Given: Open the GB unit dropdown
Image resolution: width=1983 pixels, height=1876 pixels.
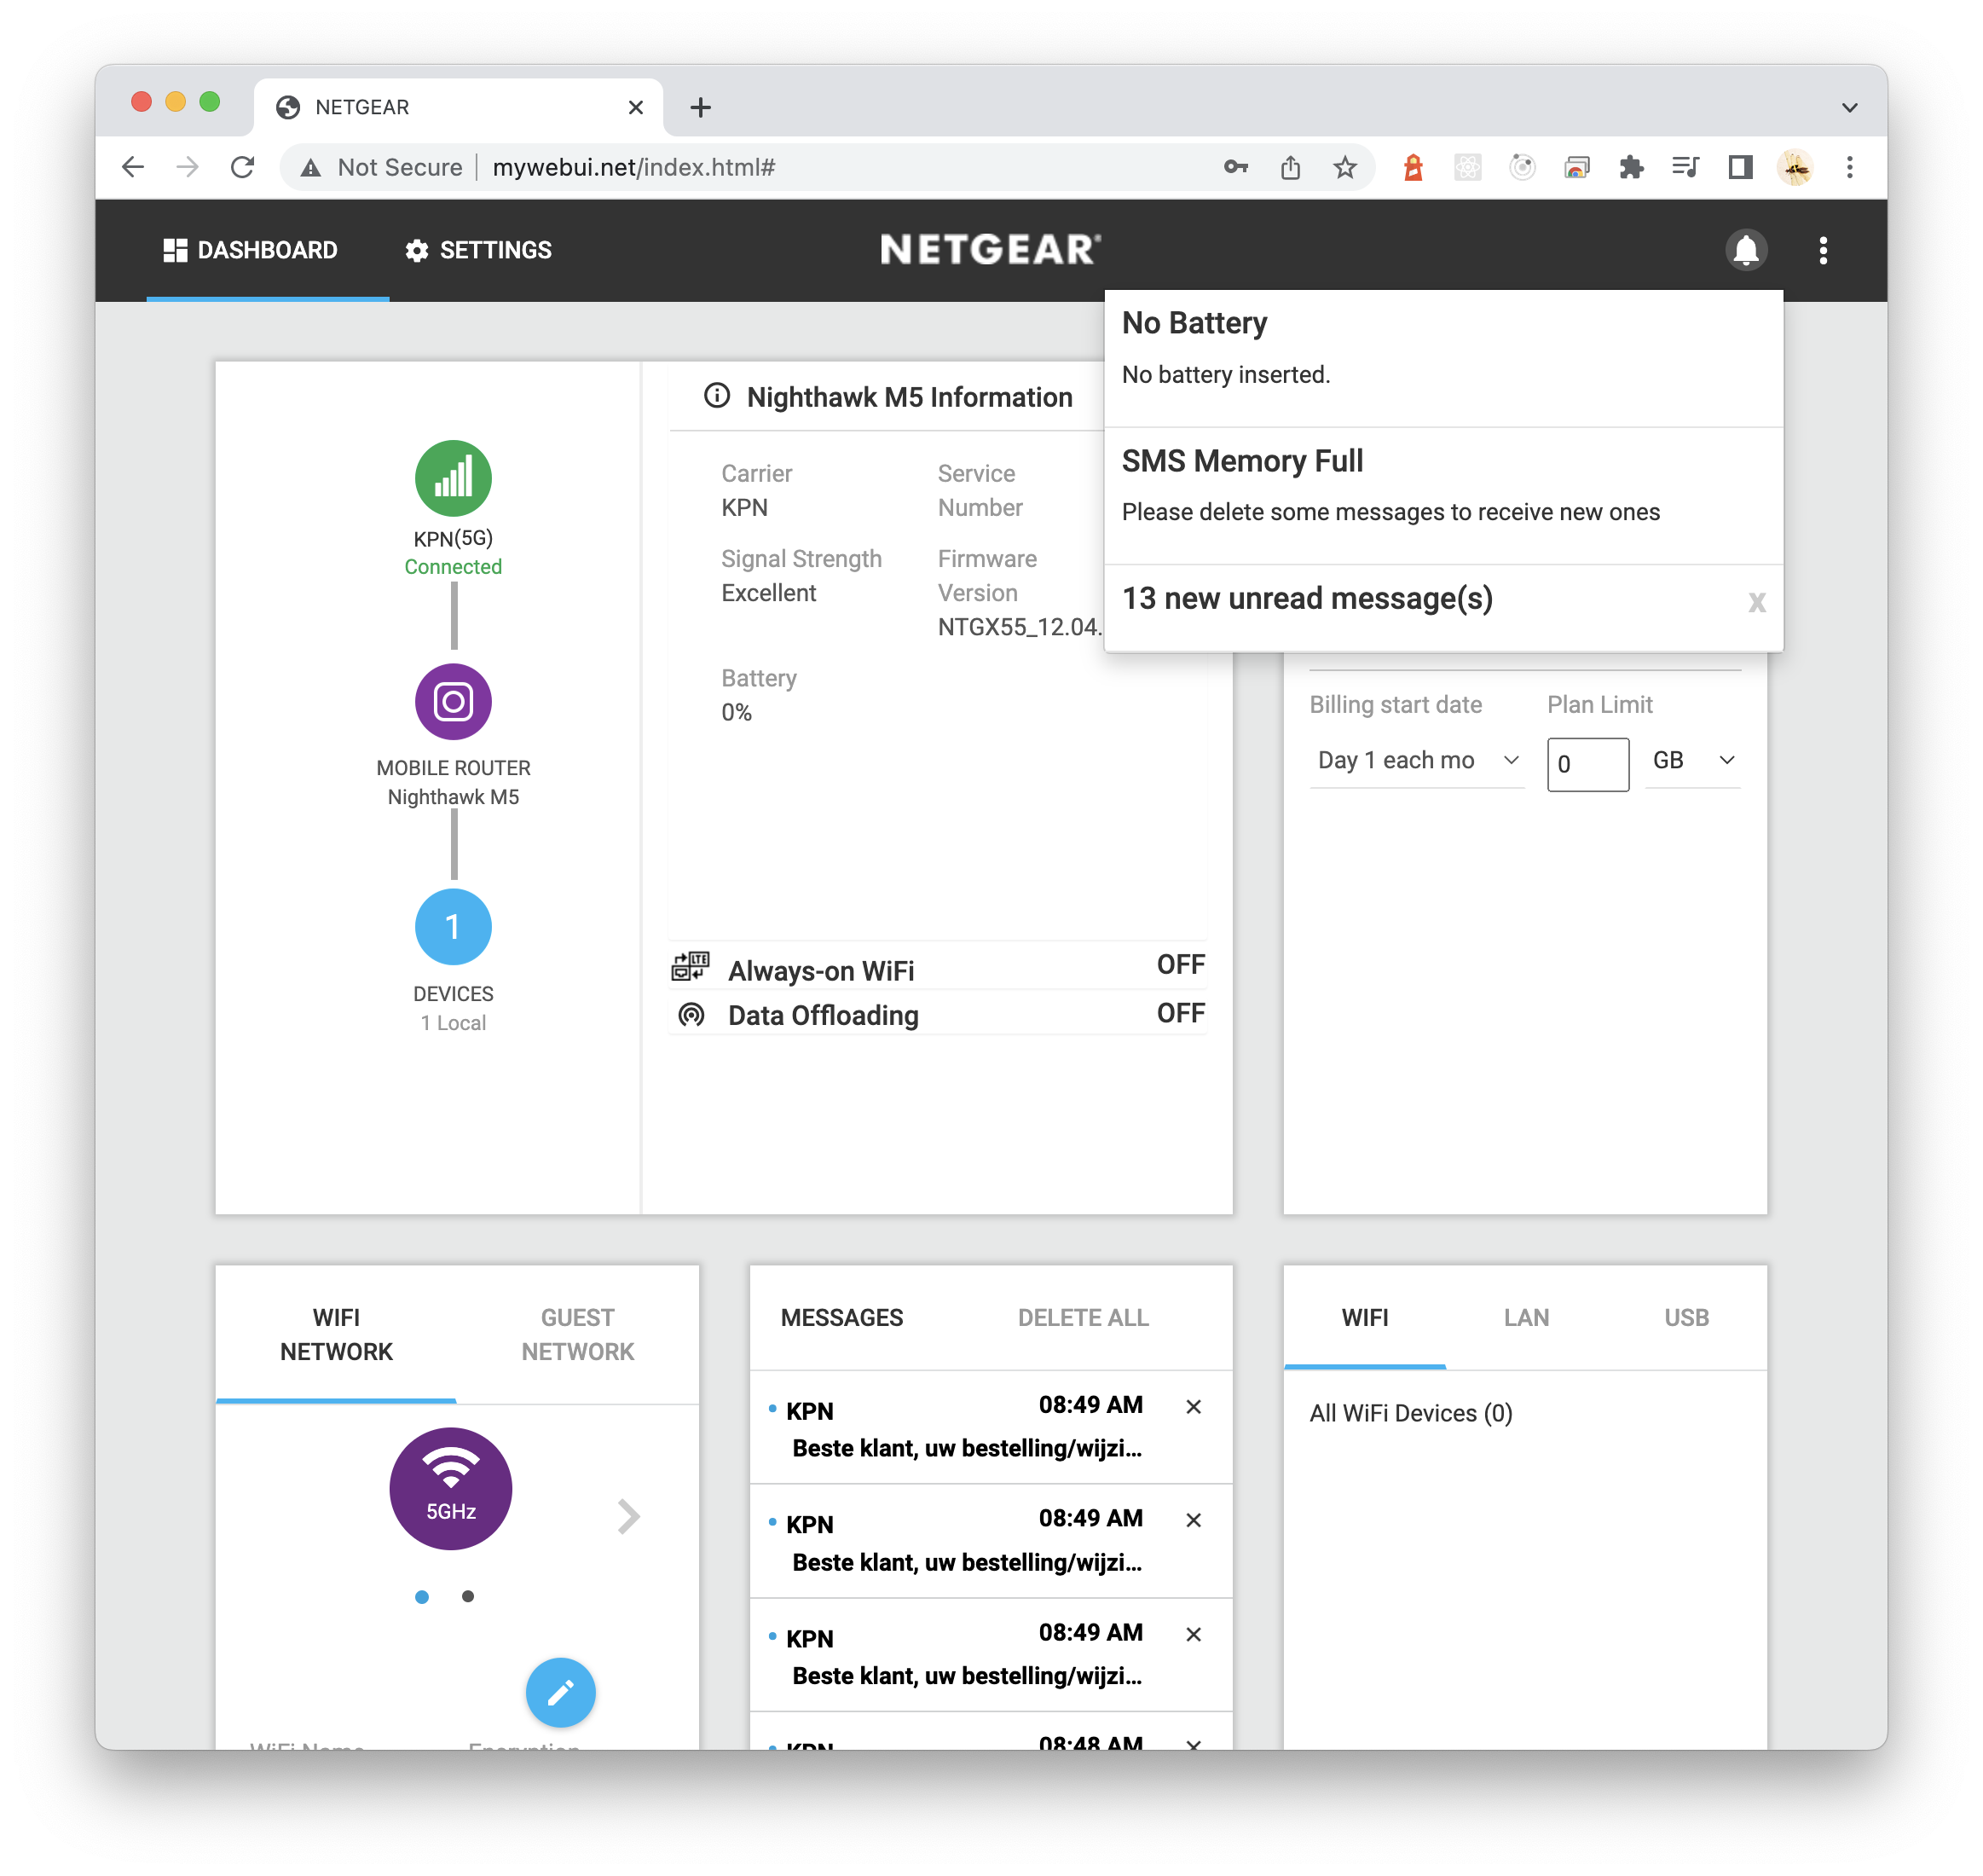Looking at the screenshot, I should click(x=1692, y=760).
